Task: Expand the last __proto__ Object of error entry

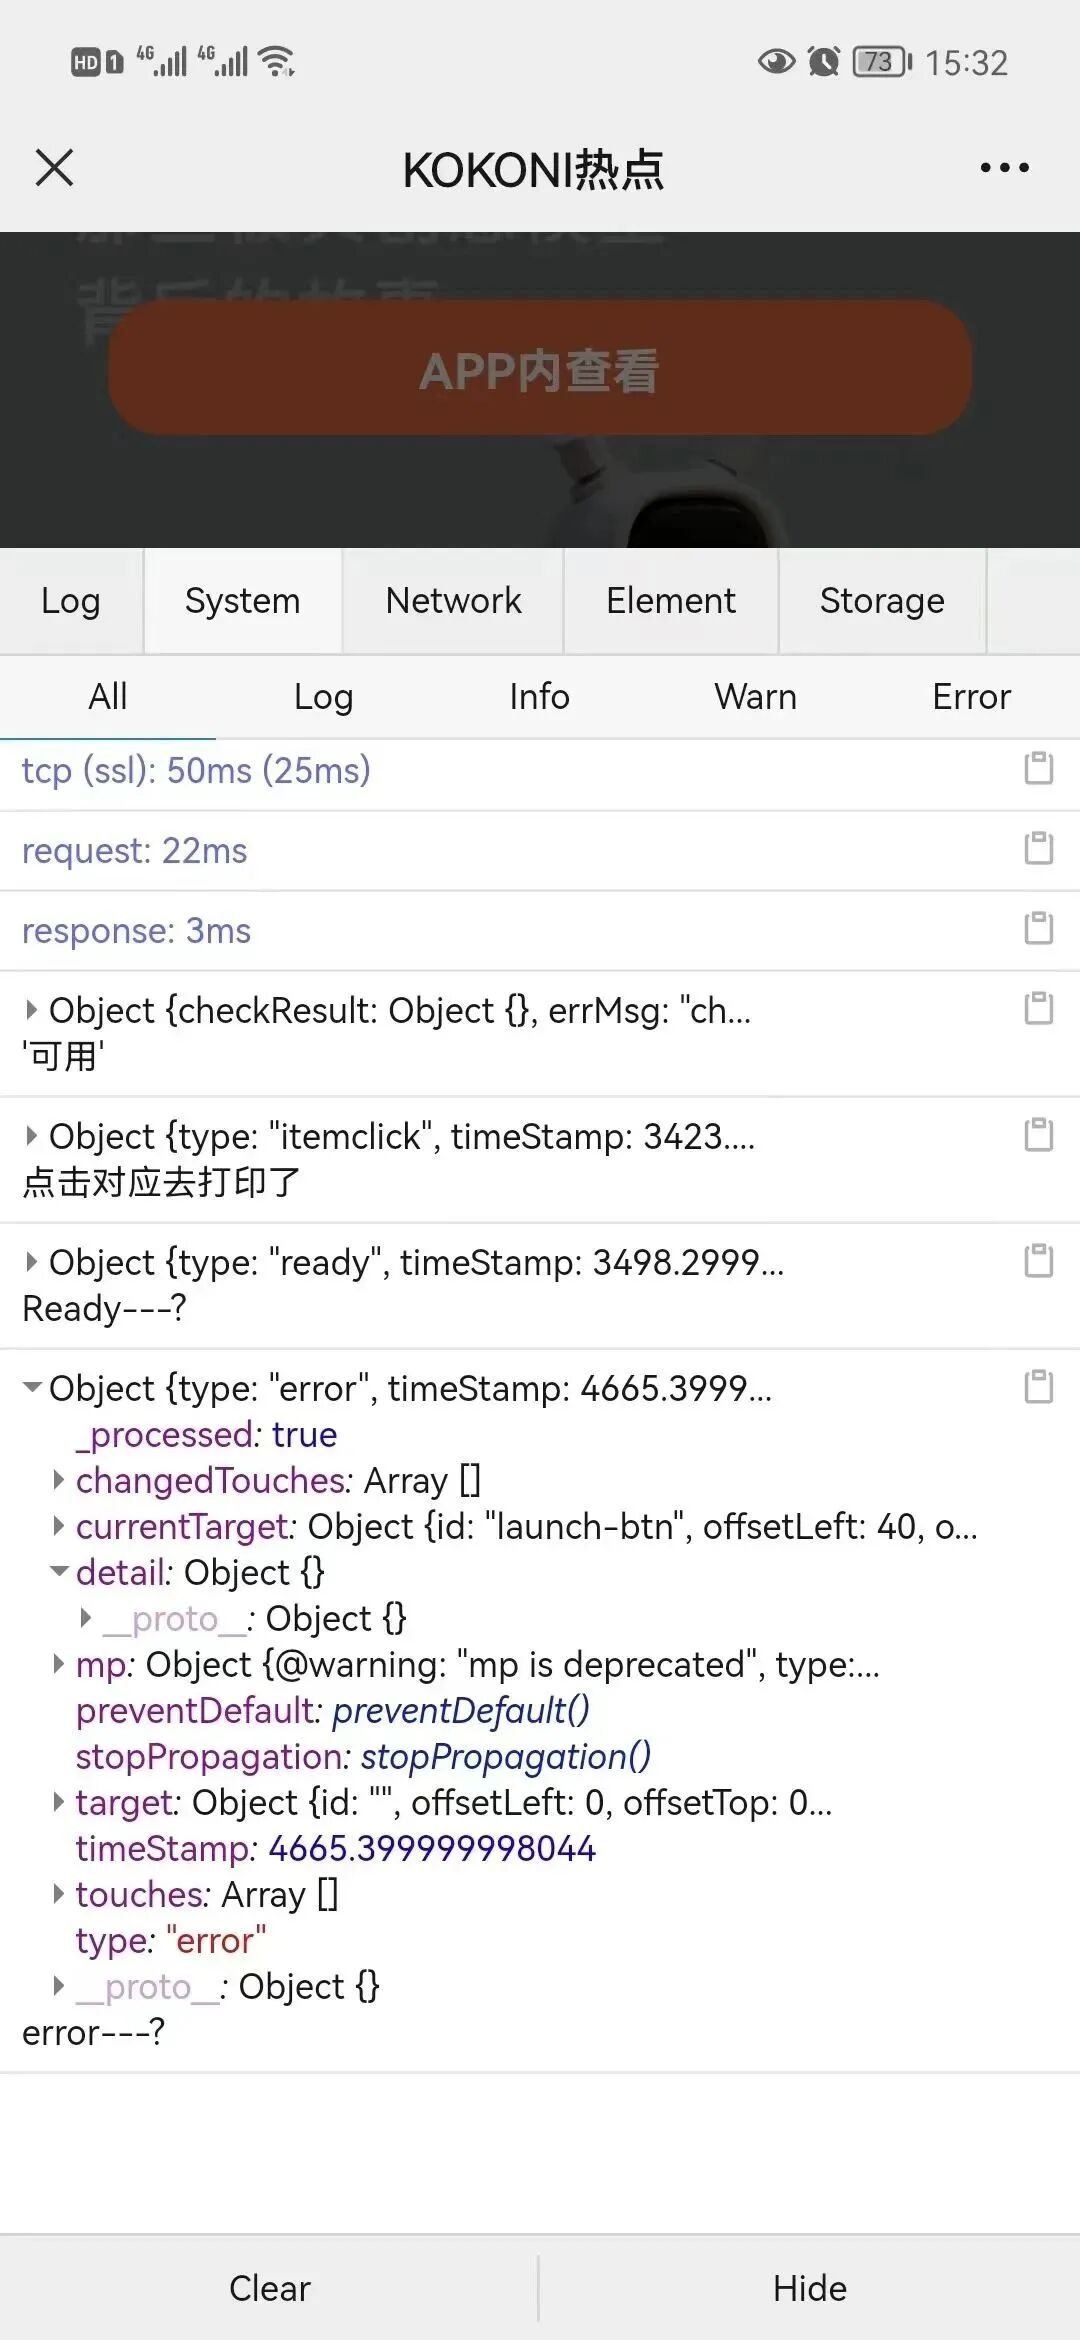Action: point(59,1986)
